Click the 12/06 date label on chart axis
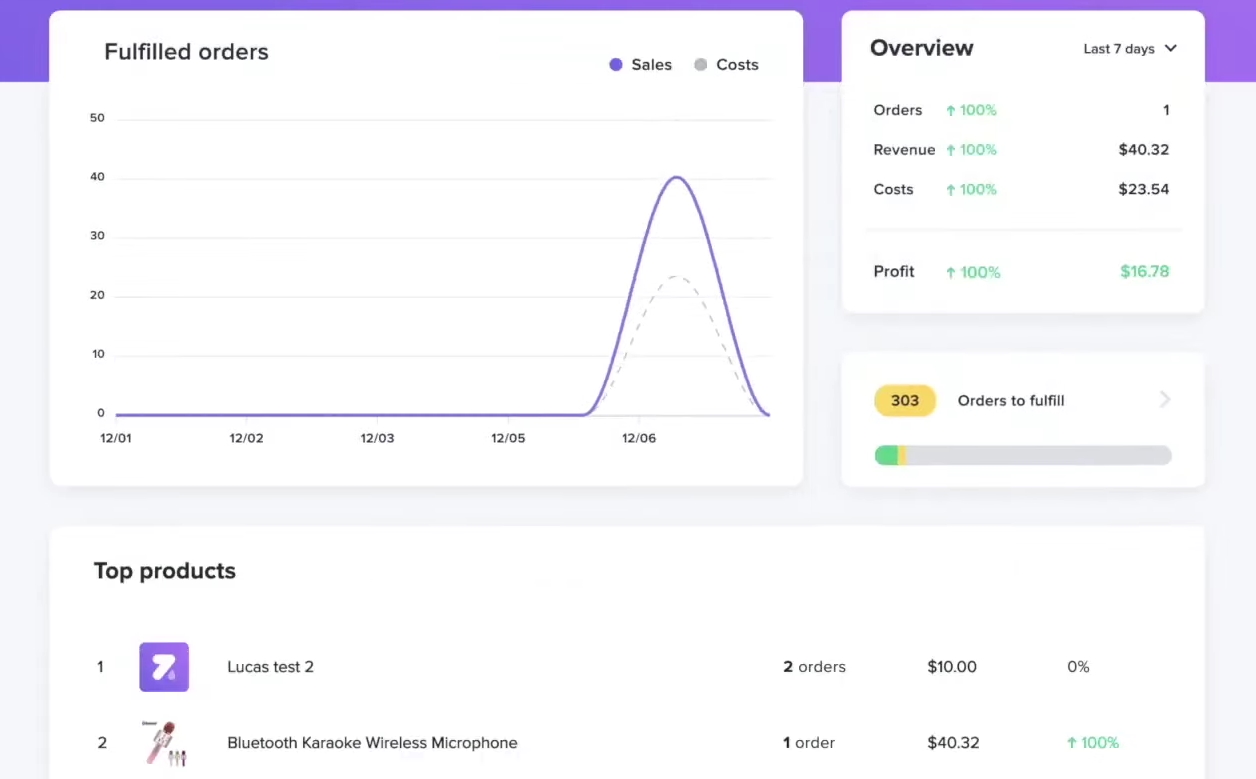Viewport: 1256px width, 779px height. [x=639, y=439]
